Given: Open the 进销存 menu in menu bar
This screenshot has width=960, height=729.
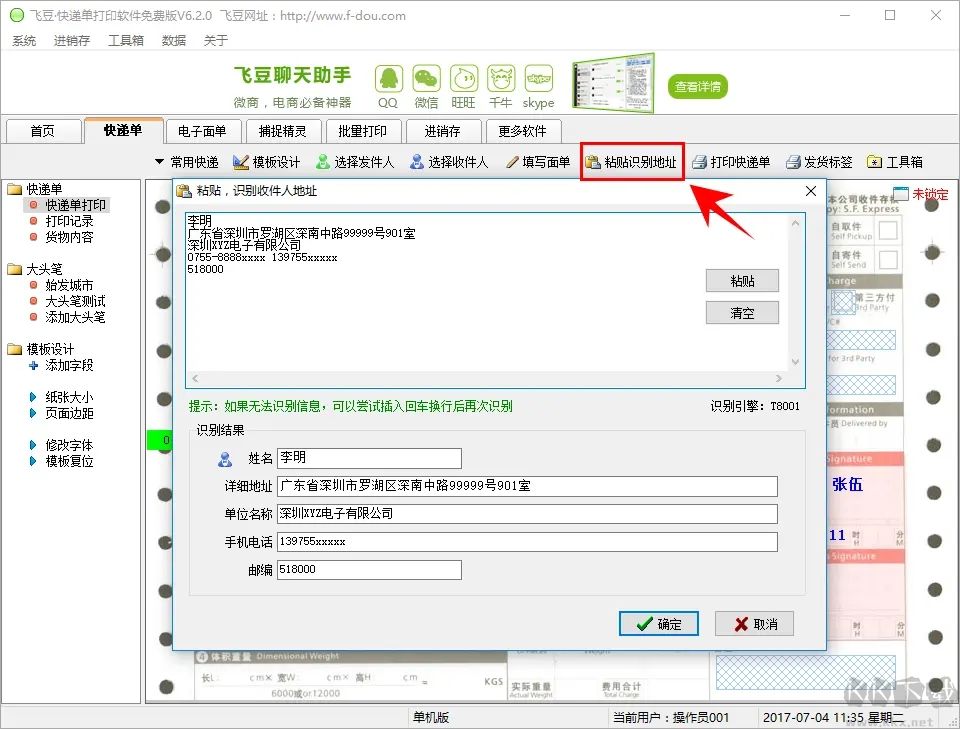Looking at the screenshot, I should tap(72, 40).
